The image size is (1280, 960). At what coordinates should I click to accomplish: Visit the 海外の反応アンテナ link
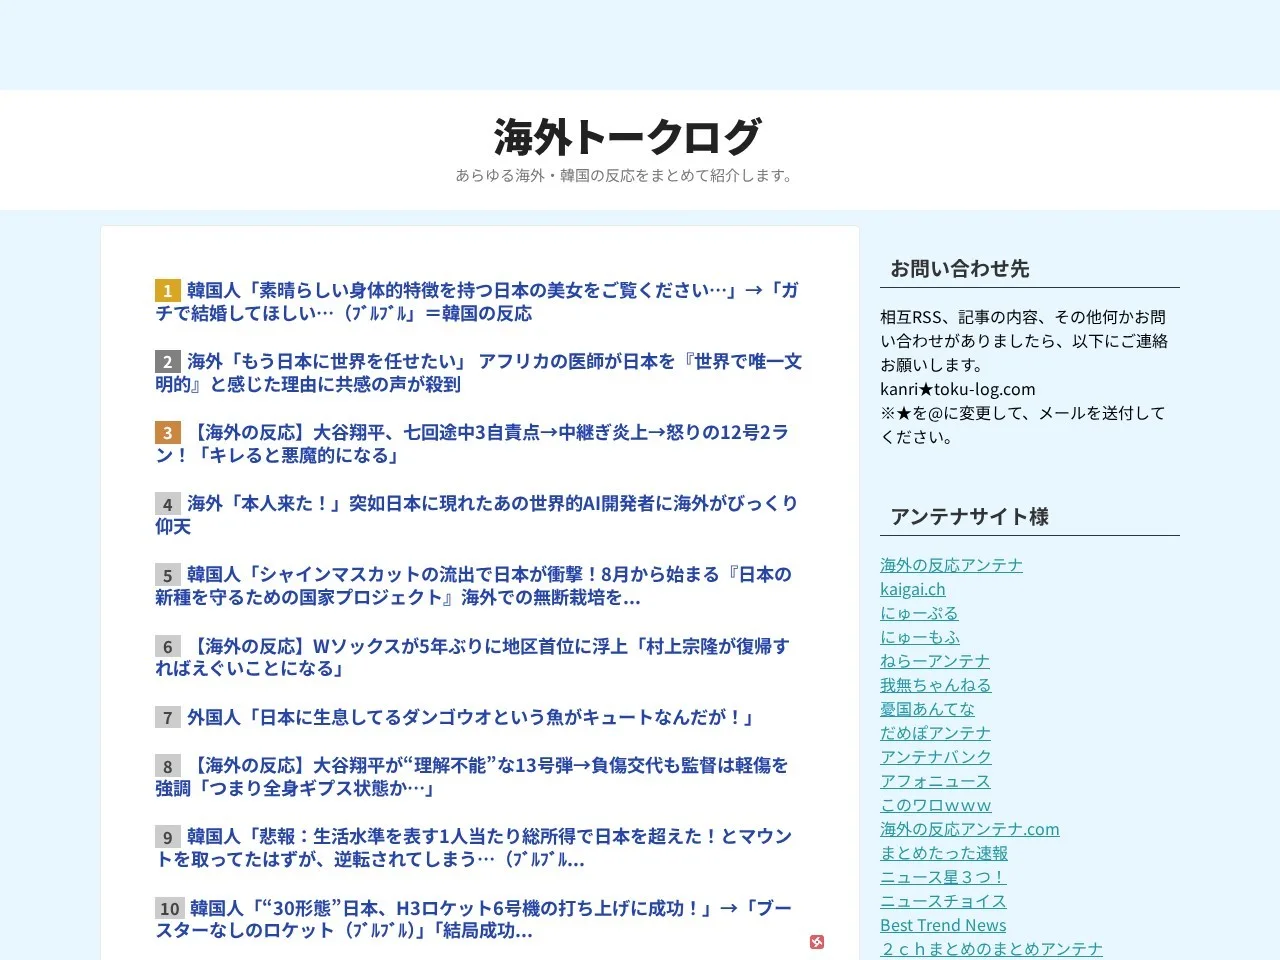tap(951, 565)
